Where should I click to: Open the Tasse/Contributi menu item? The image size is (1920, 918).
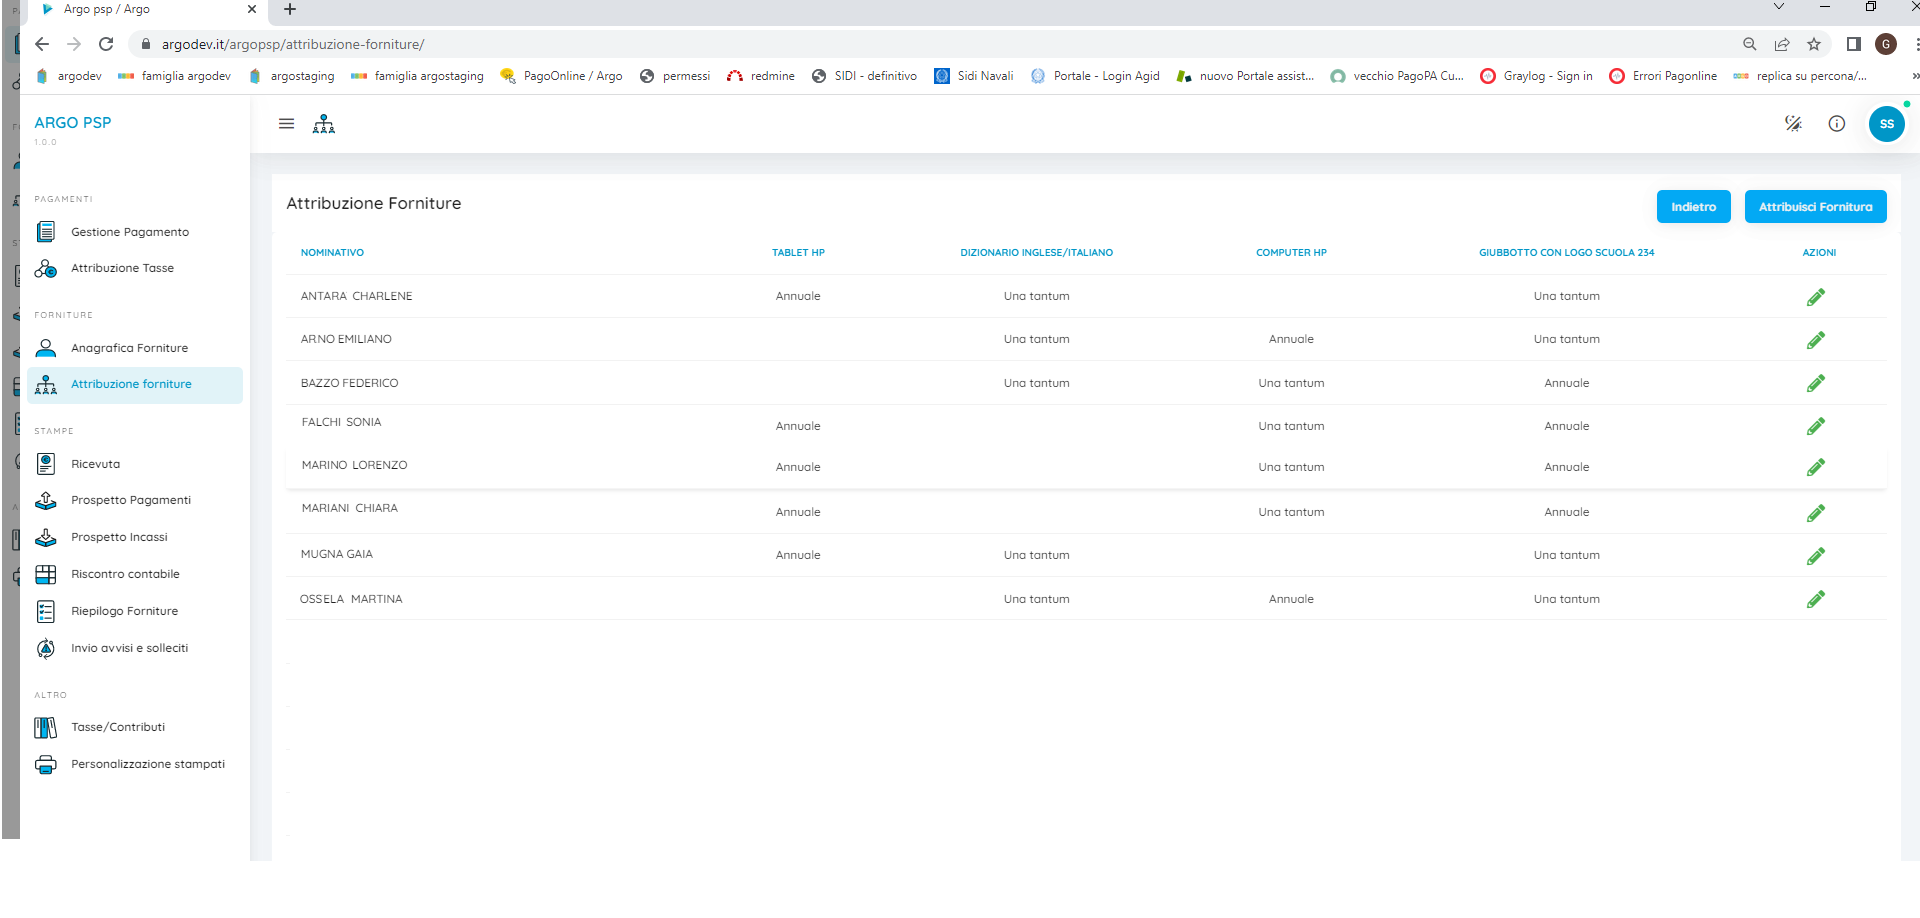coord(135,727)
